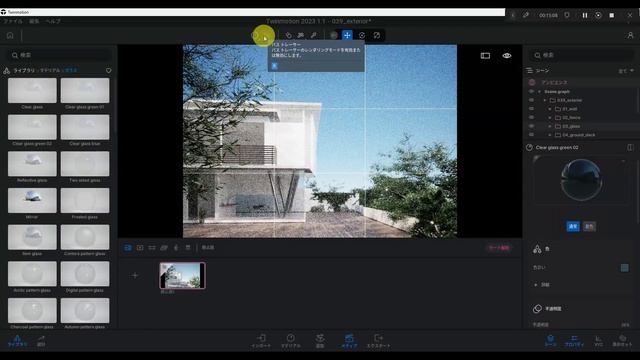Activate the Rotate gizmo tool
The image size is (640, 360).
click(x=362, y=36)
